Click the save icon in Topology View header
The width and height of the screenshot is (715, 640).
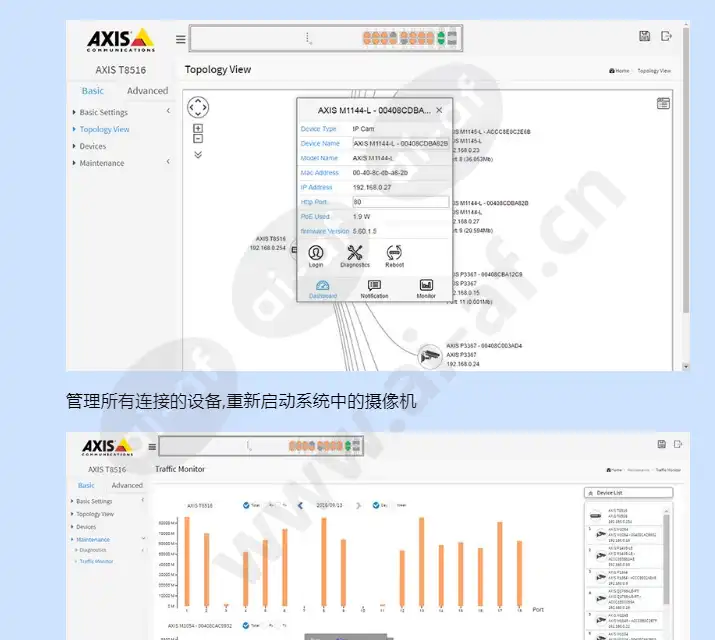[644, 36]
